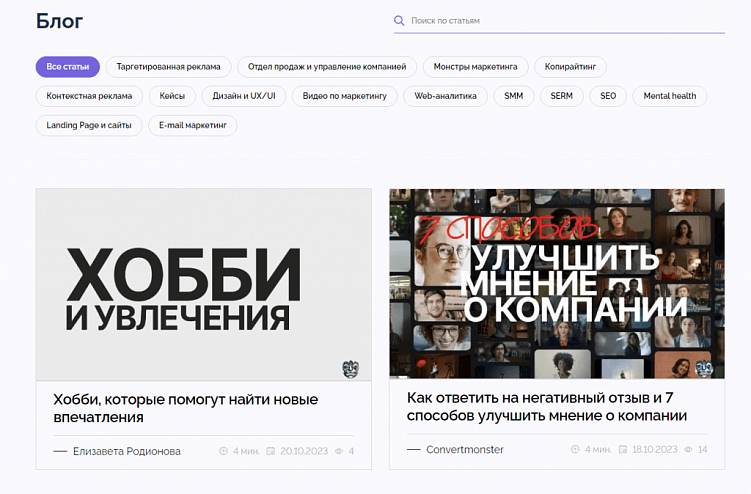
Task: Filter by Landing Page и сайты
Action: tap(89, 125)
